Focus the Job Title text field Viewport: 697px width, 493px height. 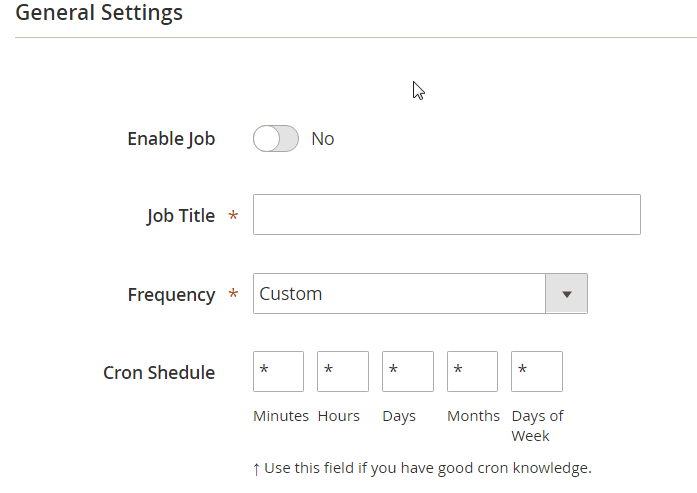[x=446, y=215]
